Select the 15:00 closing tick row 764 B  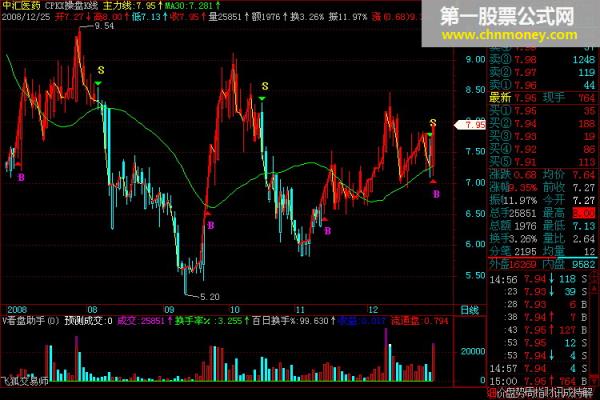coord(538,381)
